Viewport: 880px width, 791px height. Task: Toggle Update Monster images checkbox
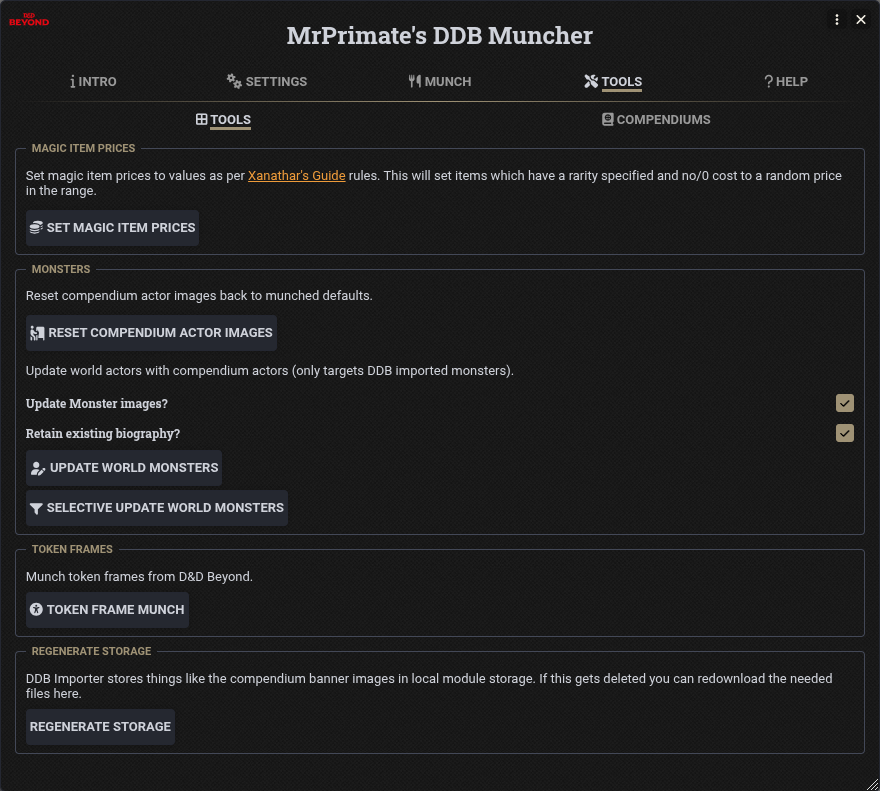[x=845, y=403]
